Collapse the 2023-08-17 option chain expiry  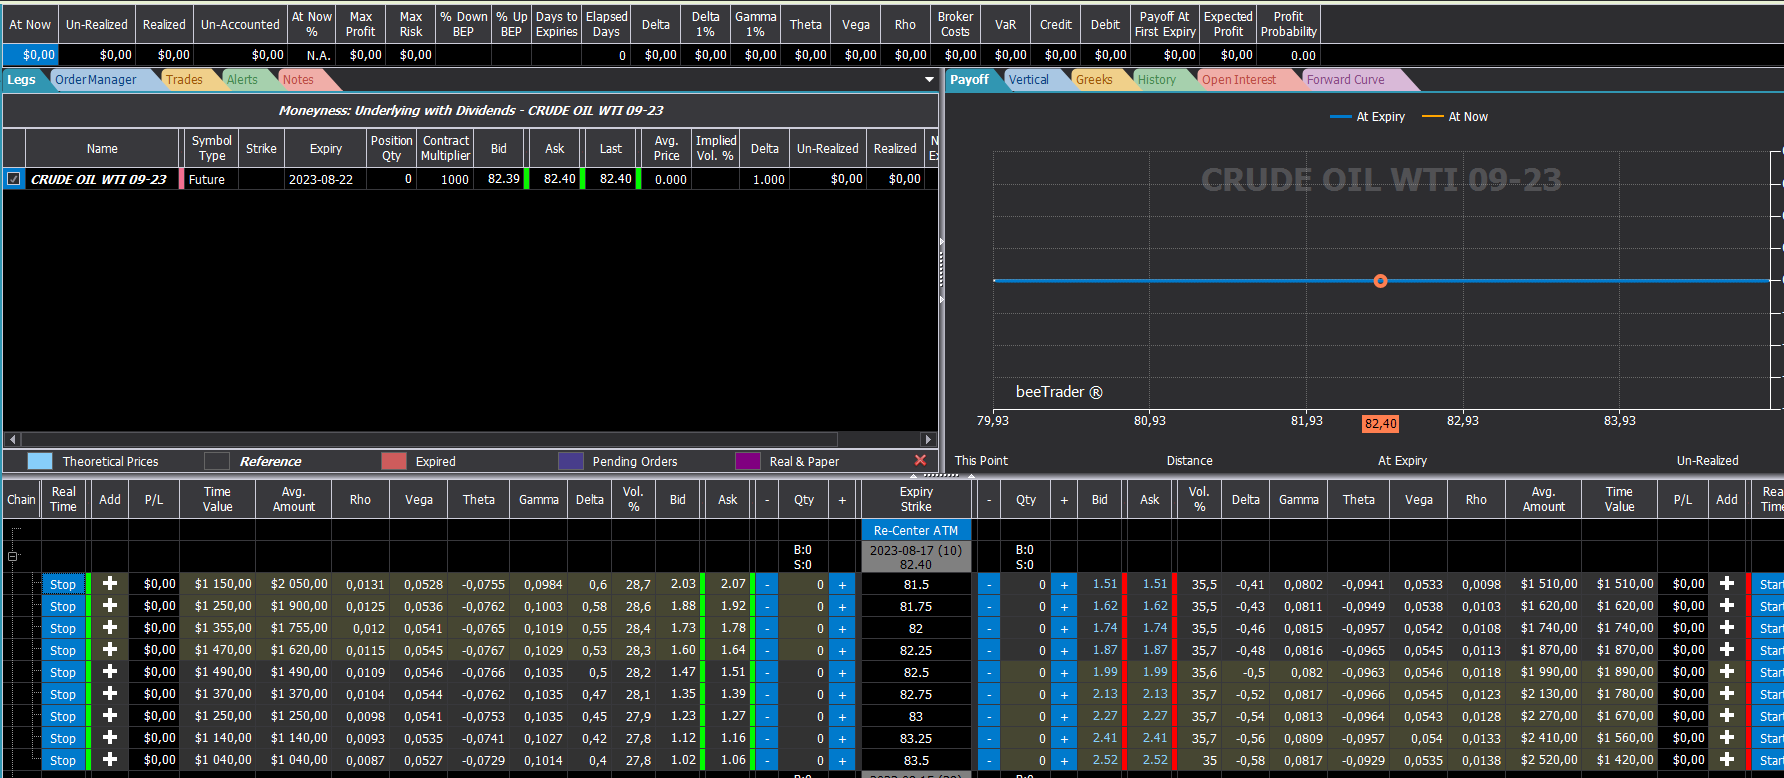click(x=13, y=556)
